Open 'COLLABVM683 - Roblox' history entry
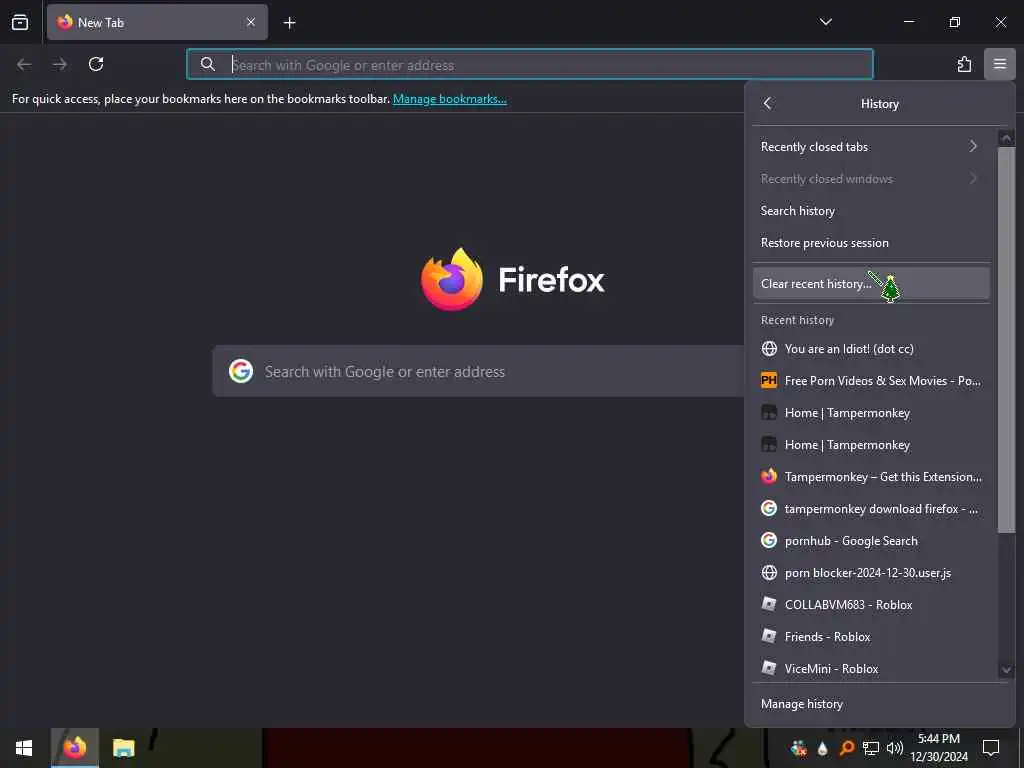 tap(871, 605)
